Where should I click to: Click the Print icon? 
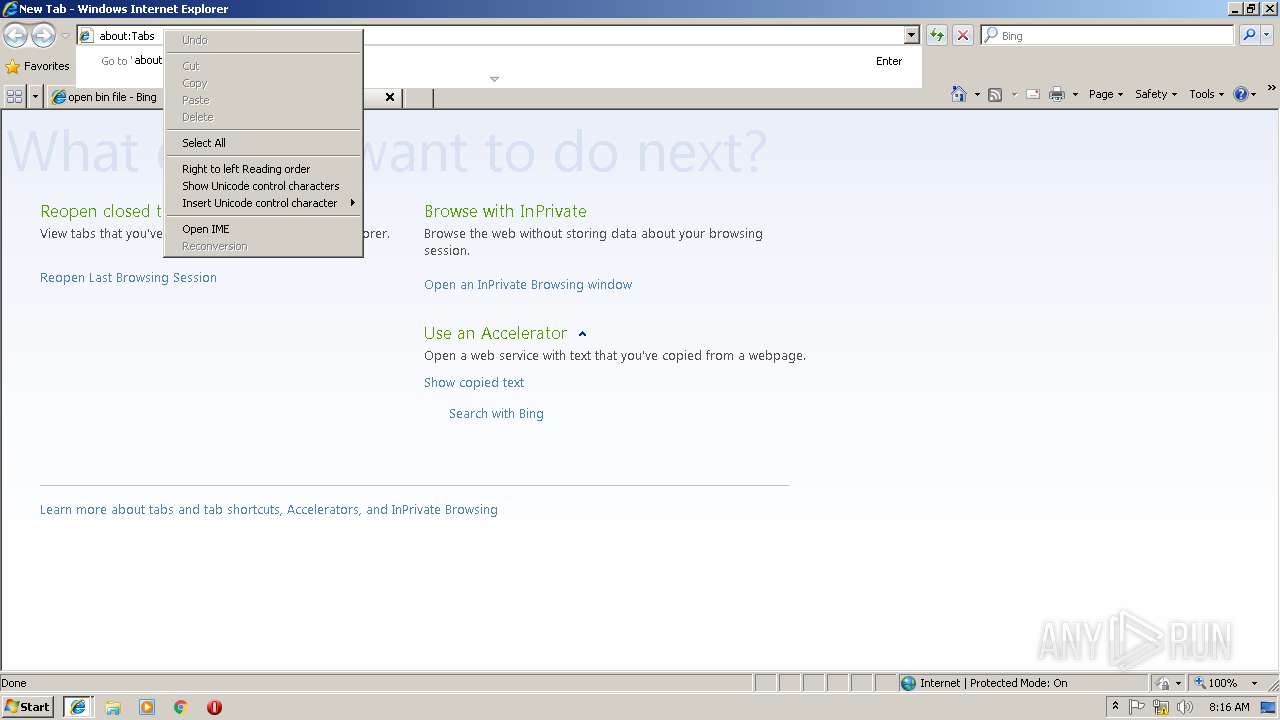(x=1057, y=94)
